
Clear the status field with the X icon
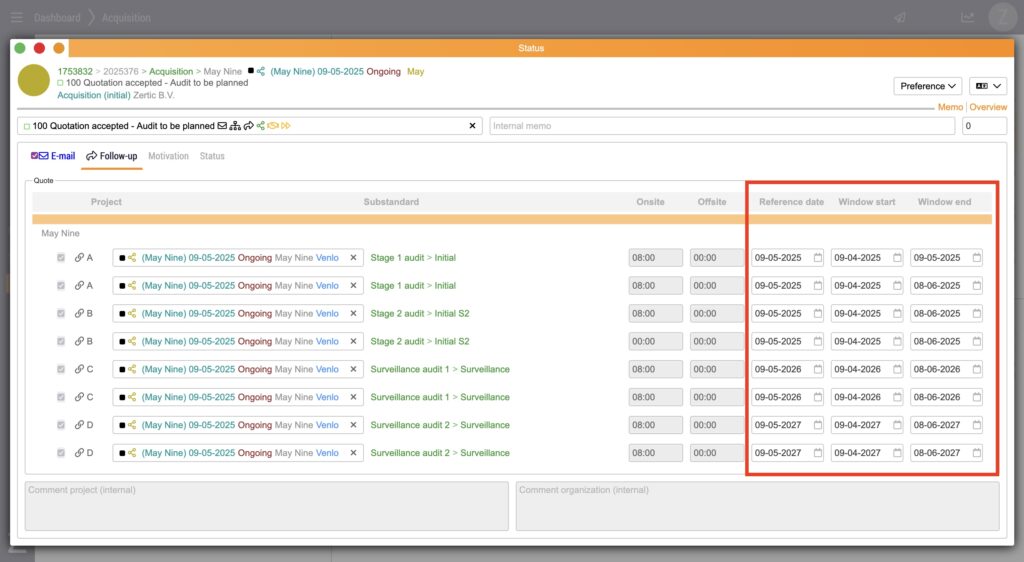click(473, 126)
